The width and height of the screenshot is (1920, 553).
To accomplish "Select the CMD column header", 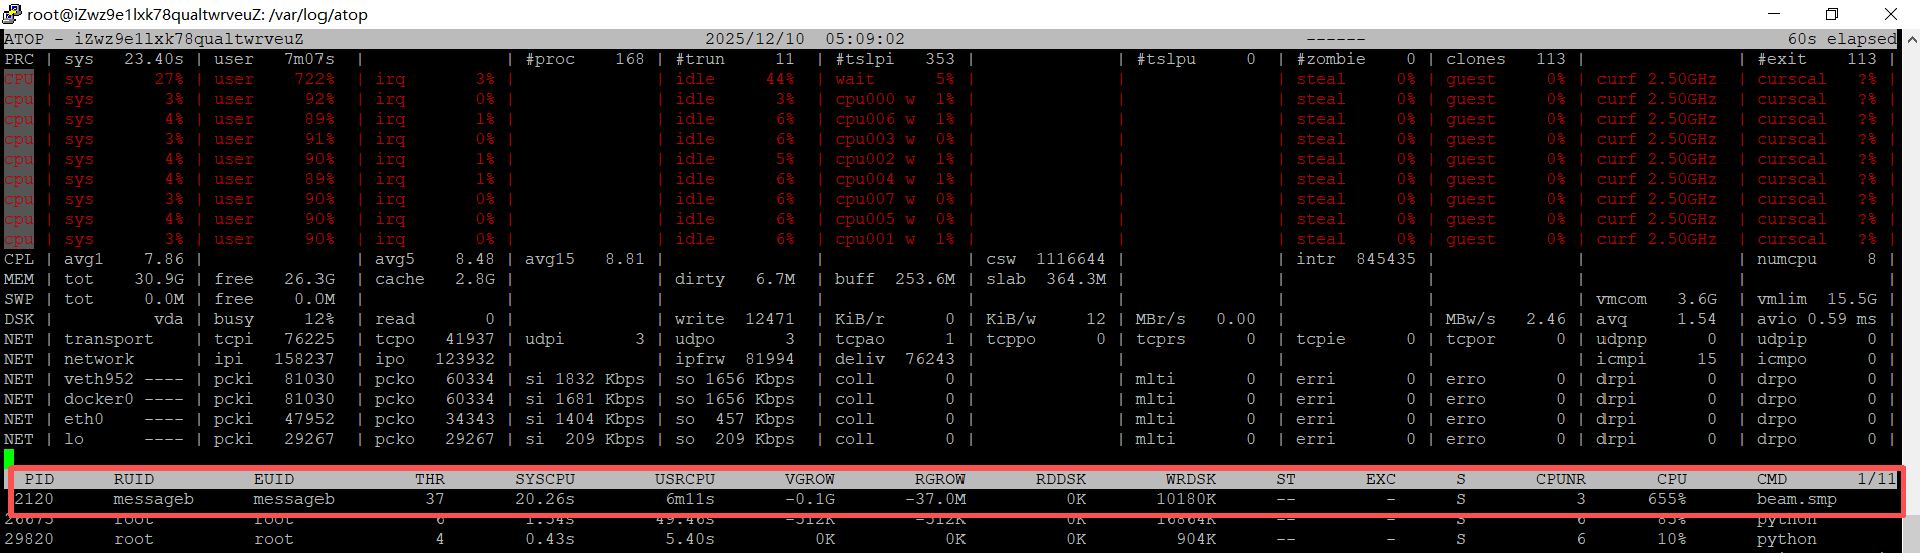I will (x=1771, y=479).
